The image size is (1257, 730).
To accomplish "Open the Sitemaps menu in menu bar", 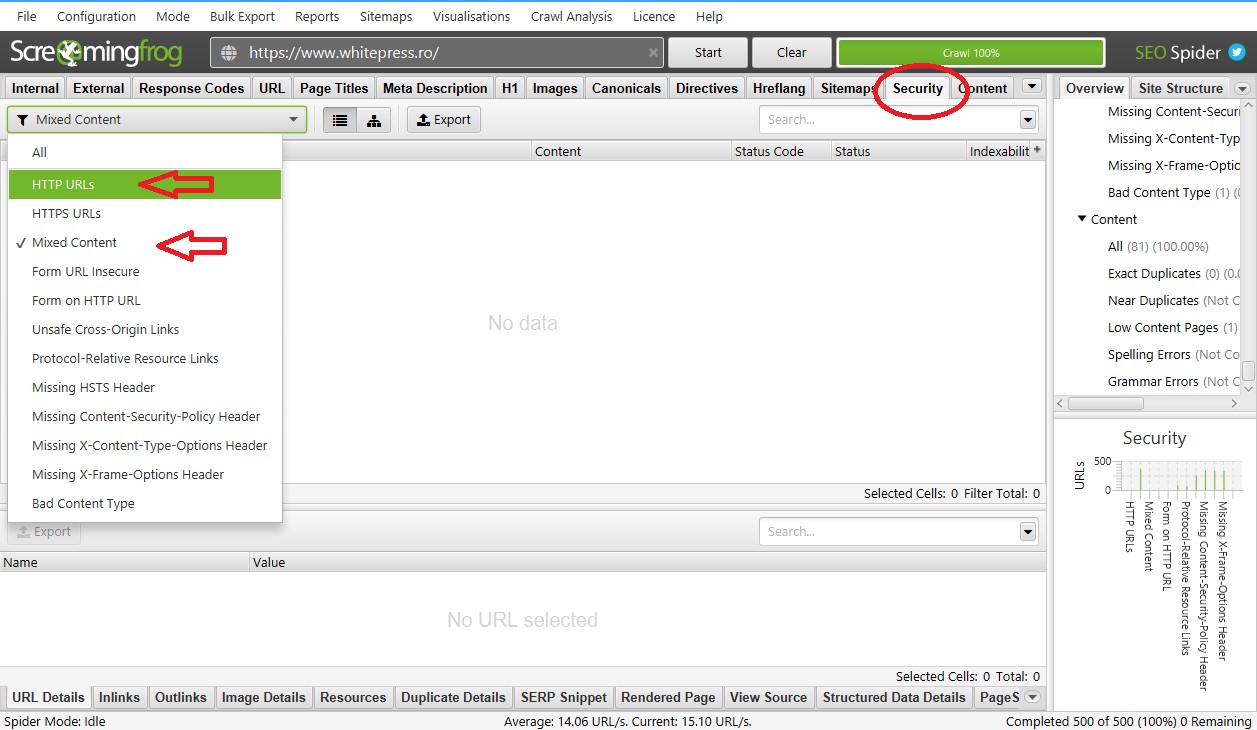I will pyautogui.click(x=385, y=16).
